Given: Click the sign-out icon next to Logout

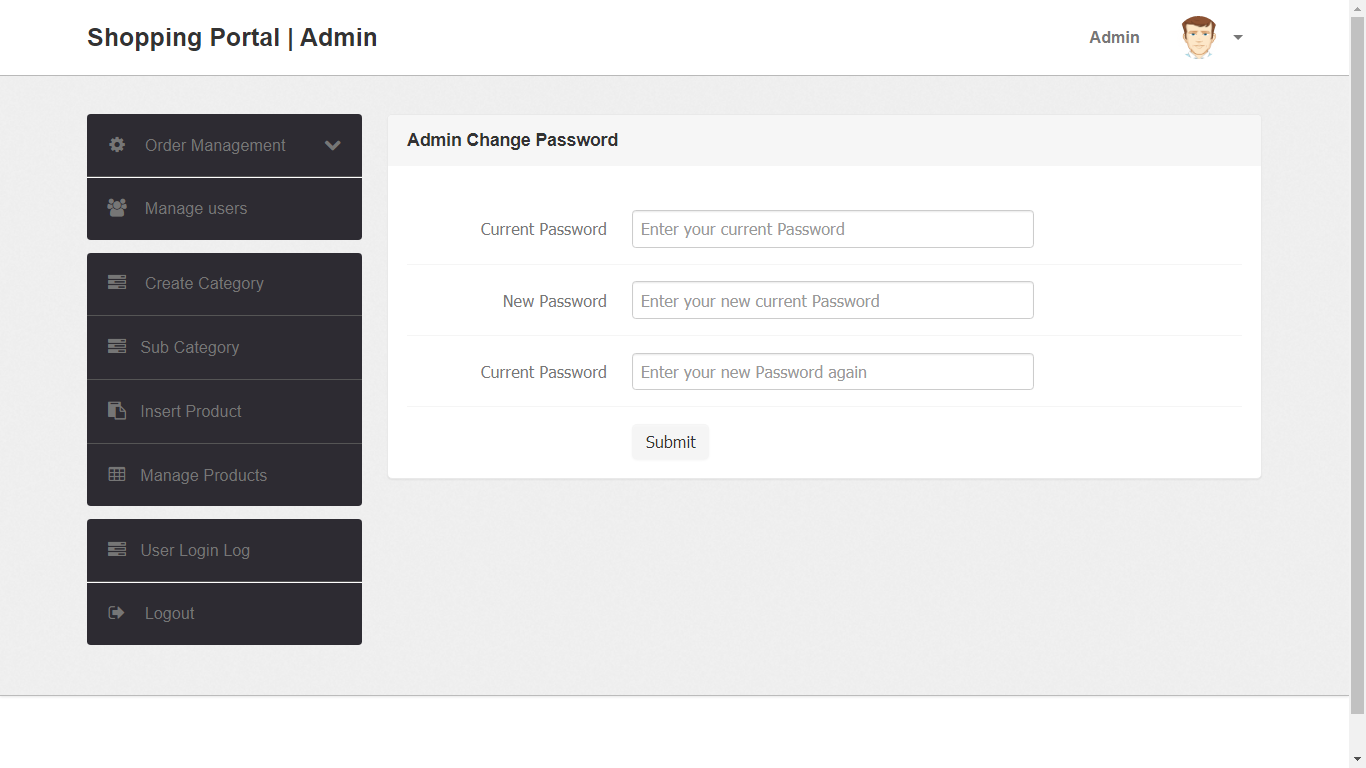Looking at the screenshot, I should point(117,613).
